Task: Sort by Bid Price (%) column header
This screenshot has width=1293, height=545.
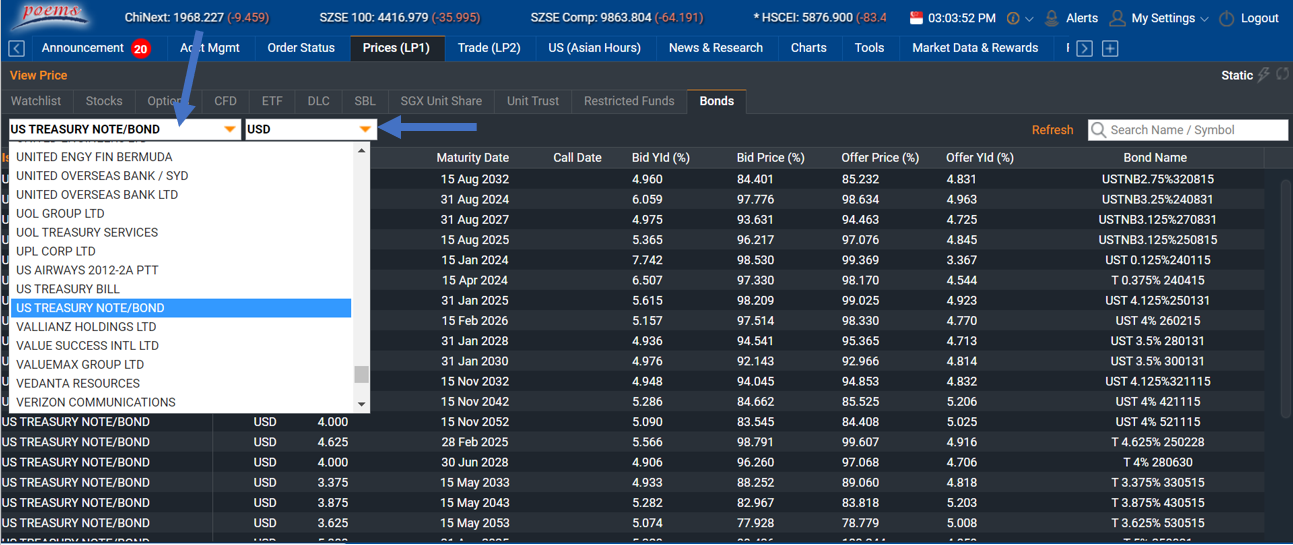Action: coord(770,158)
